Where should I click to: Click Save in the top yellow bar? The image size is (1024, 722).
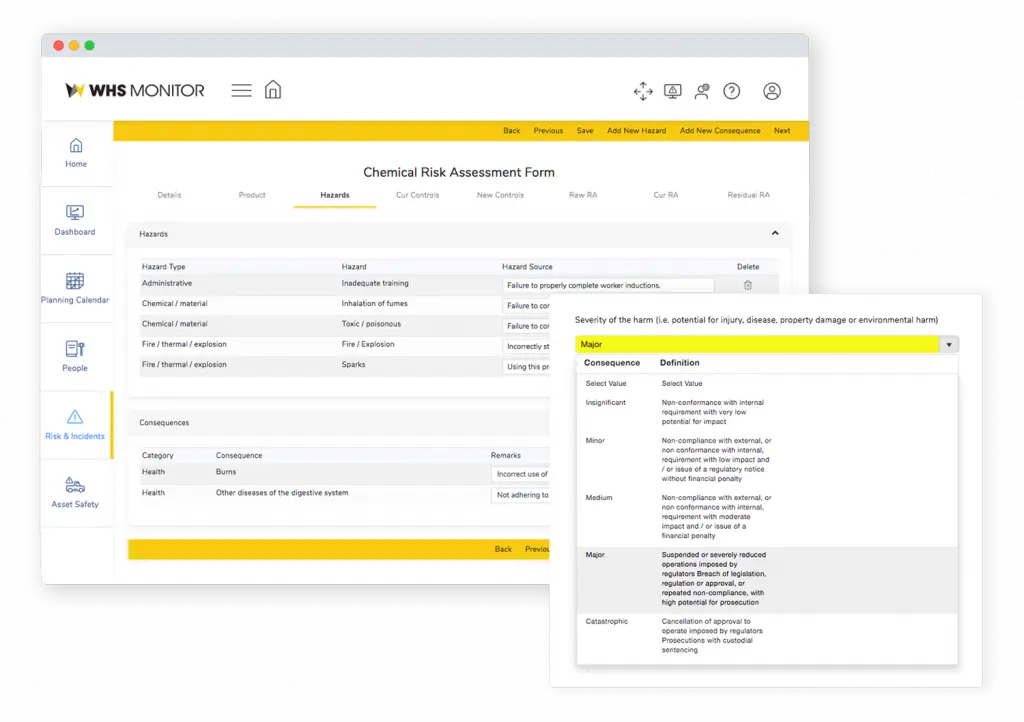pyautogui.click(x=585, y=131)
